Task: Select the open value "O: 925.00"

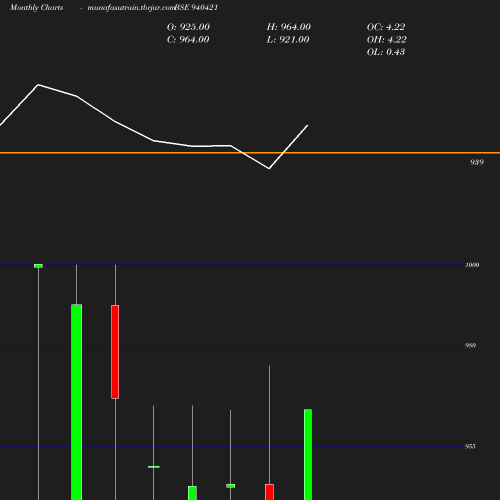Action: (188, 27)
